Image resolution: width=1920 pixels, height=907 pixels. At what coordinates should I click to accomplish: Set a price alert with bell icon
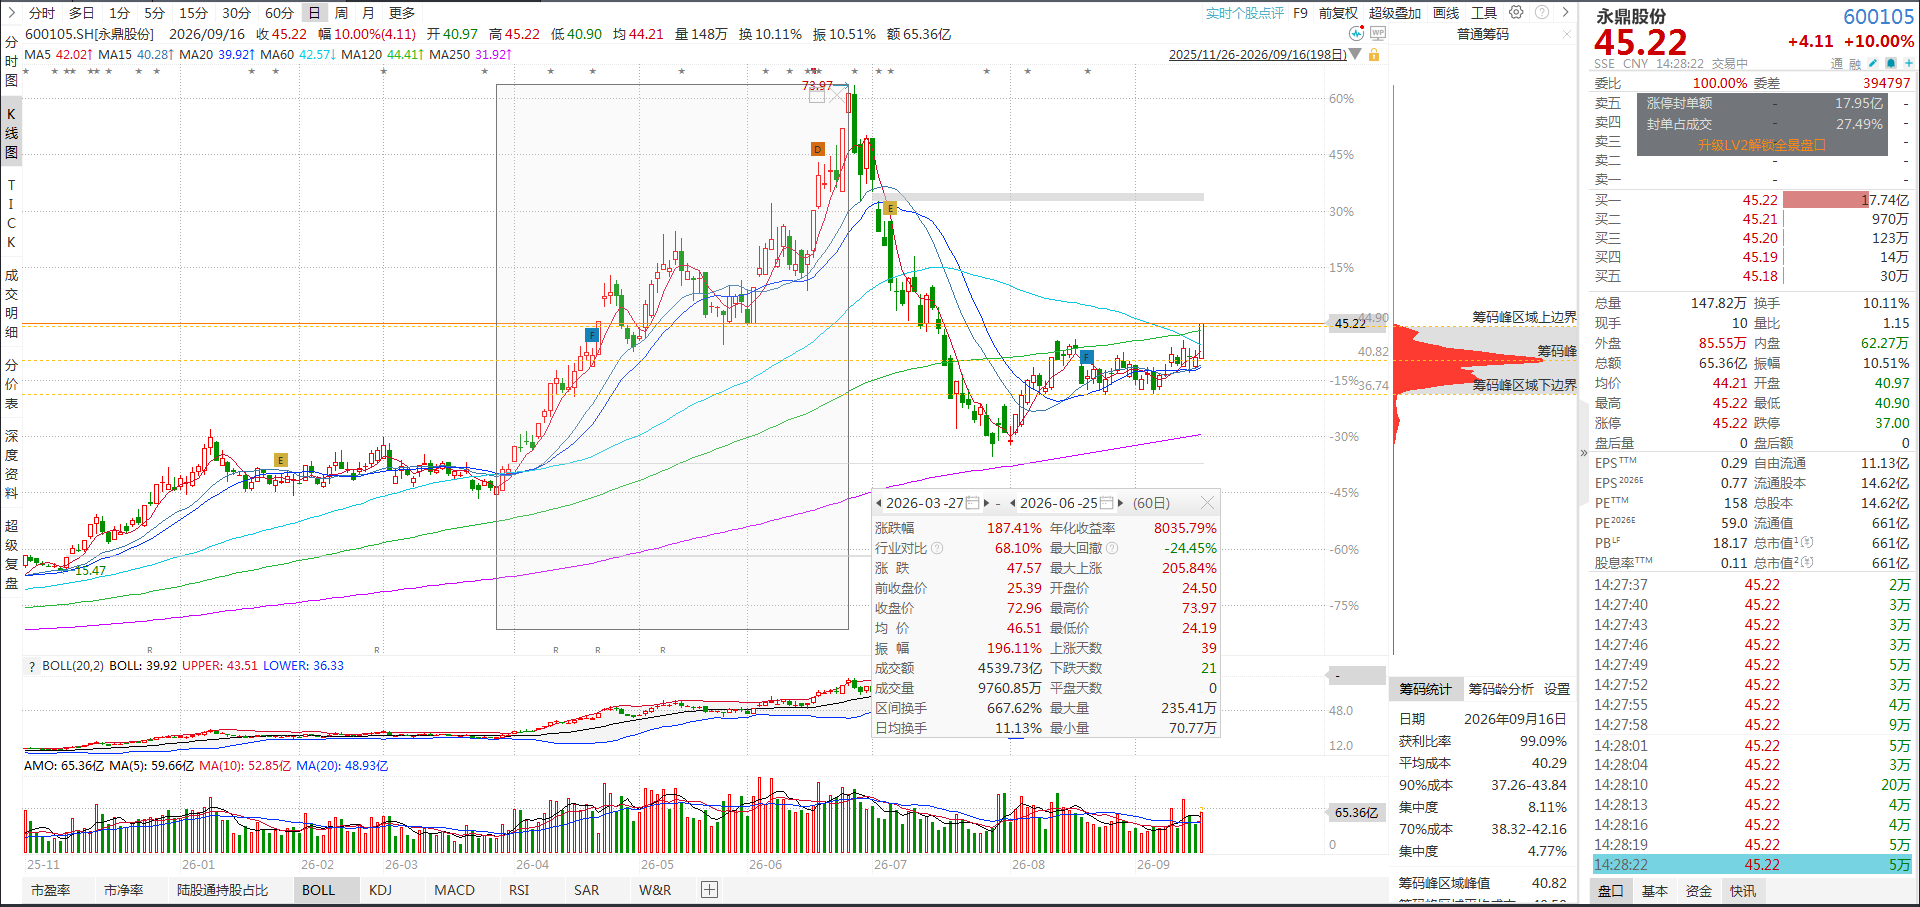(1891, 63)
